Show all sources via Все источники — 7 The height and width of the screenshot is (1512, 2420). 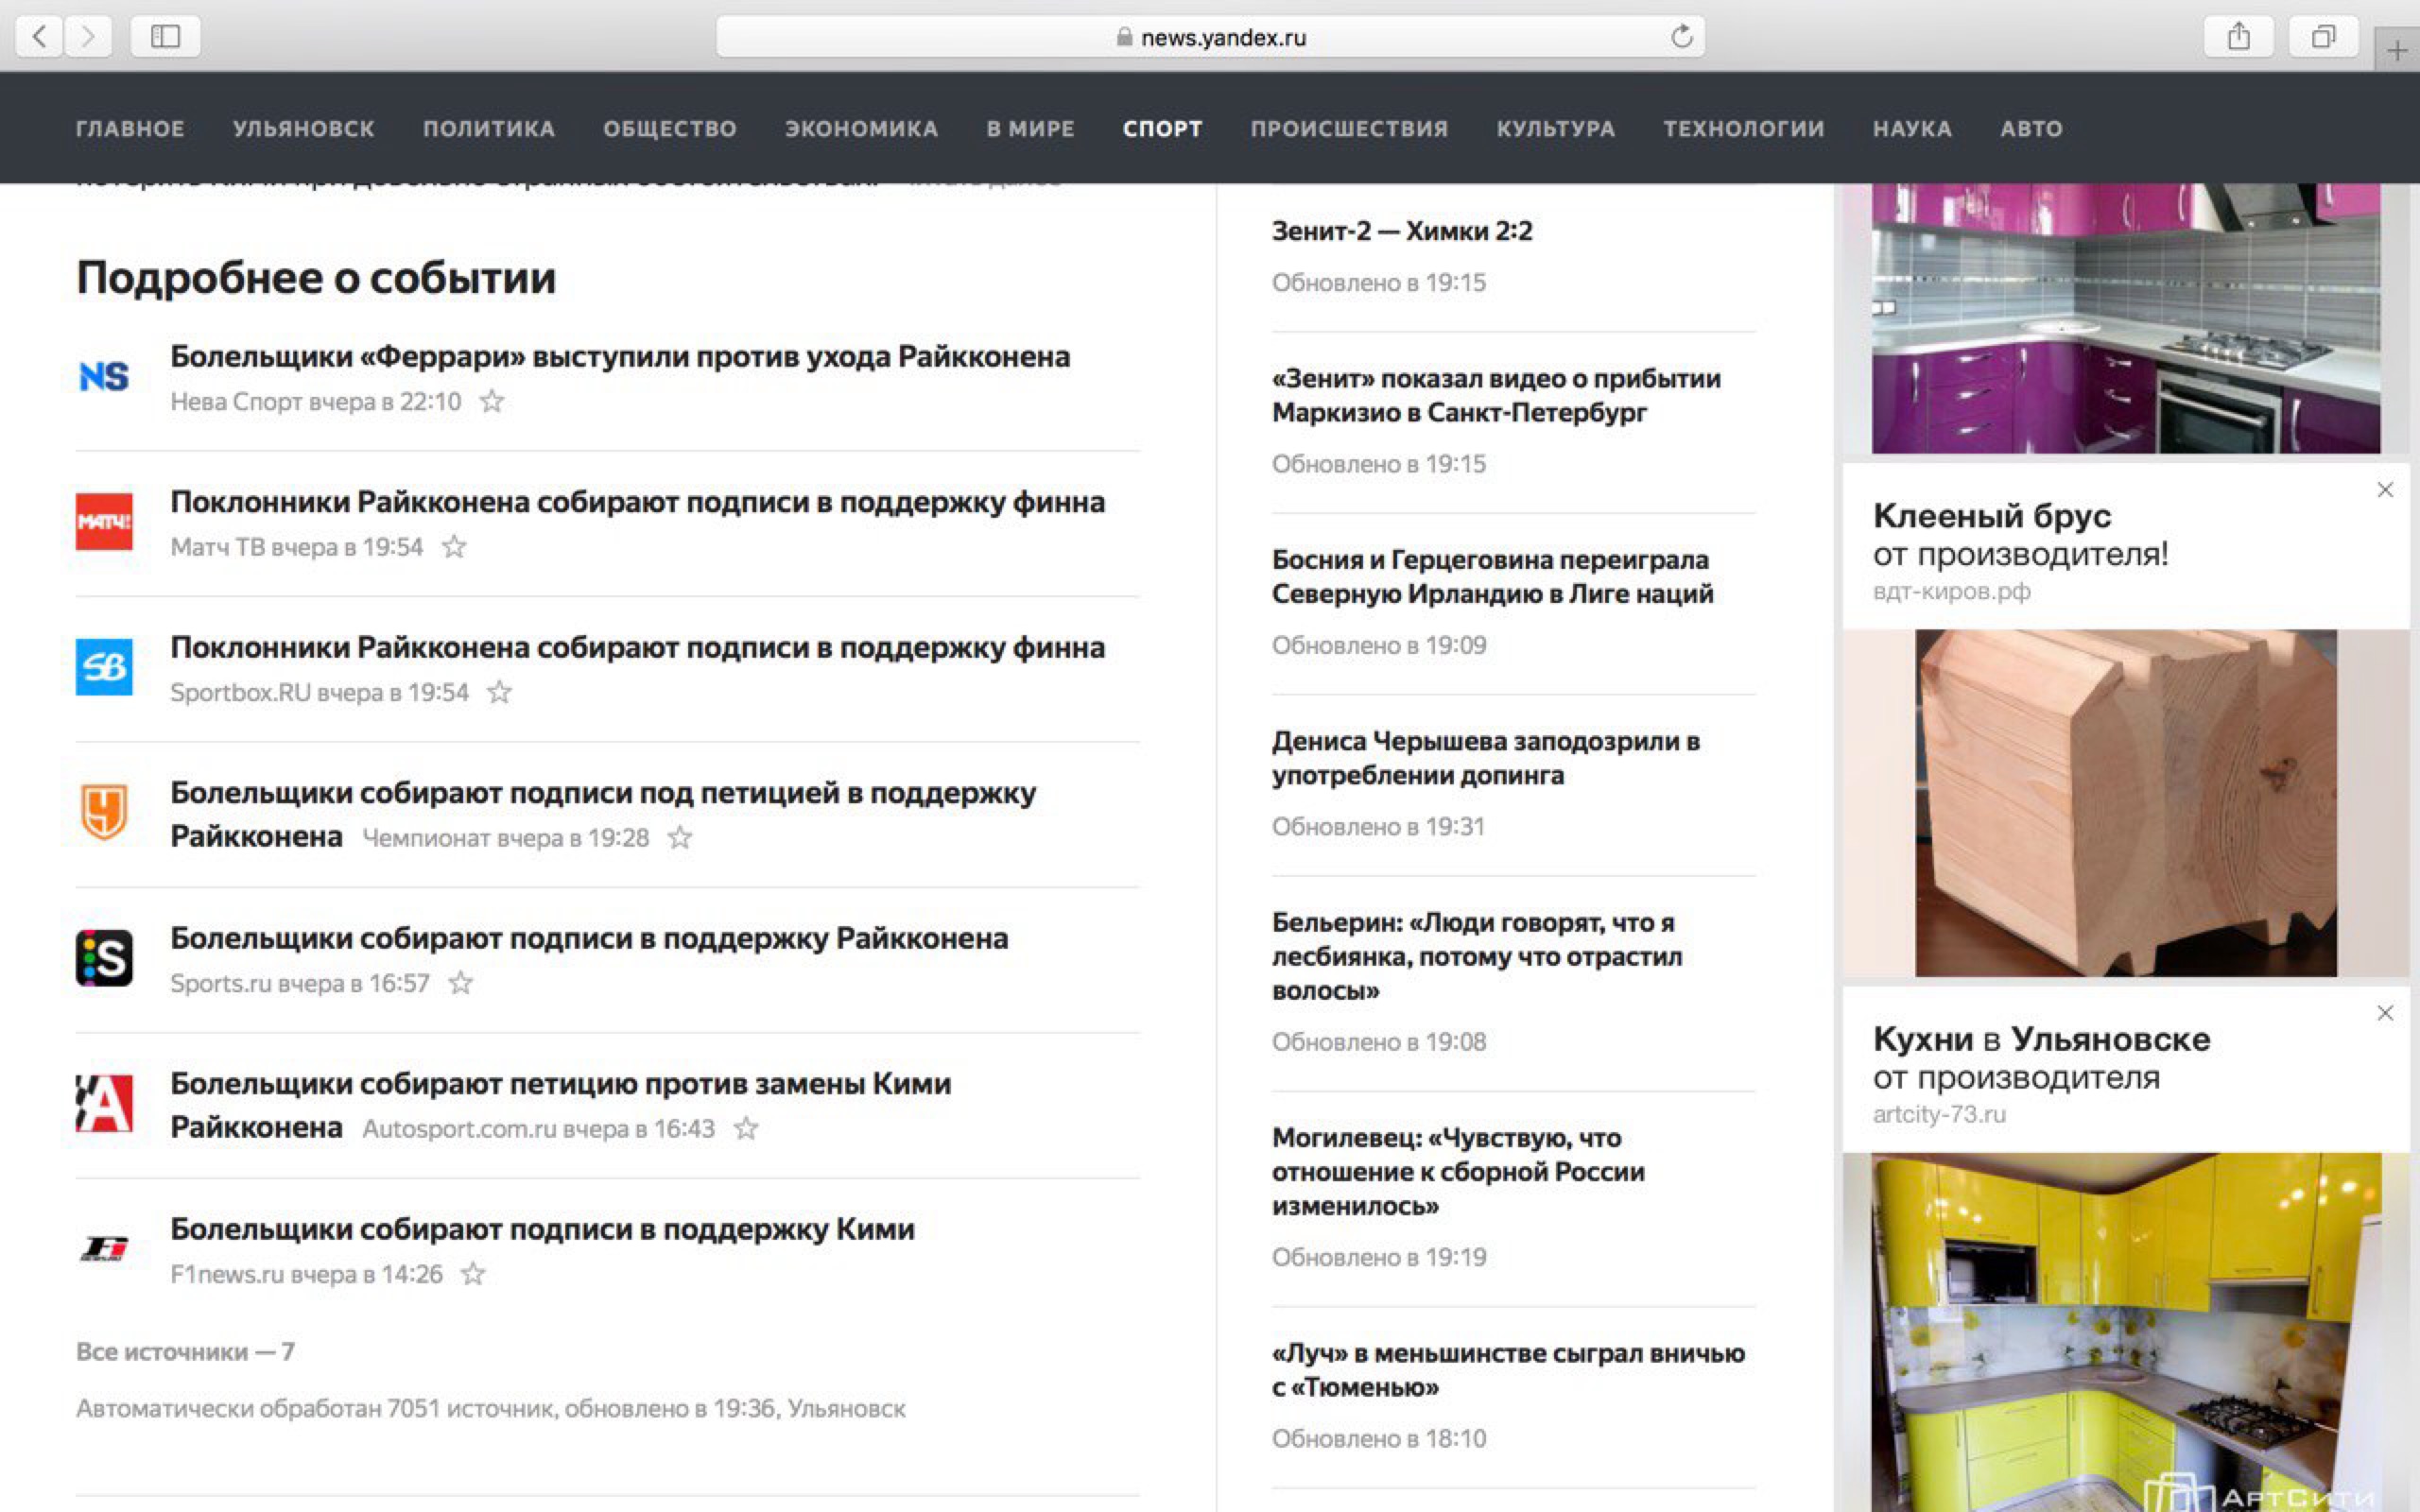click(x=185, y=1352)
